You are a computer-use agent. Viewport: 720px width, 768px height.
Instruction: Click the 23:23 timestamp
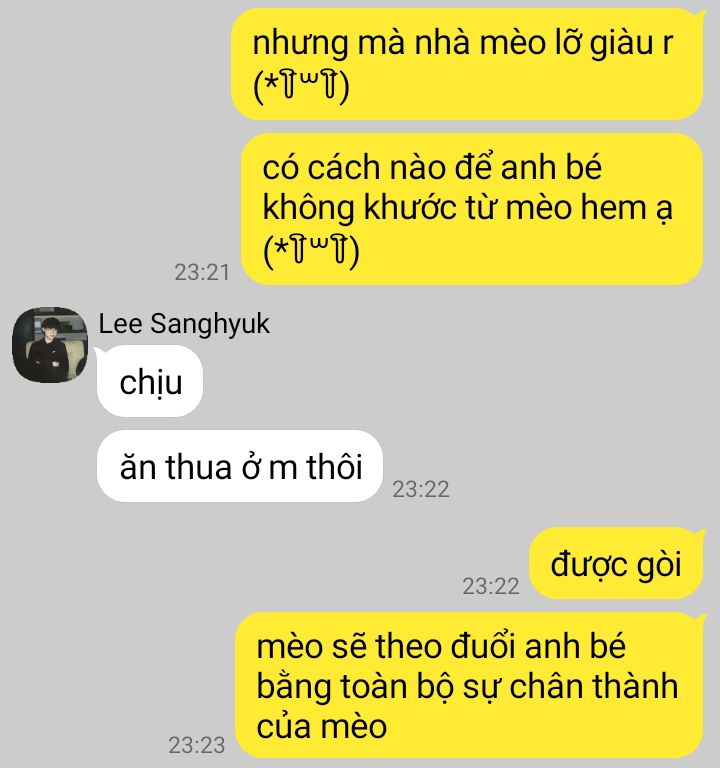pyautogui.click(x=197, y=745)
